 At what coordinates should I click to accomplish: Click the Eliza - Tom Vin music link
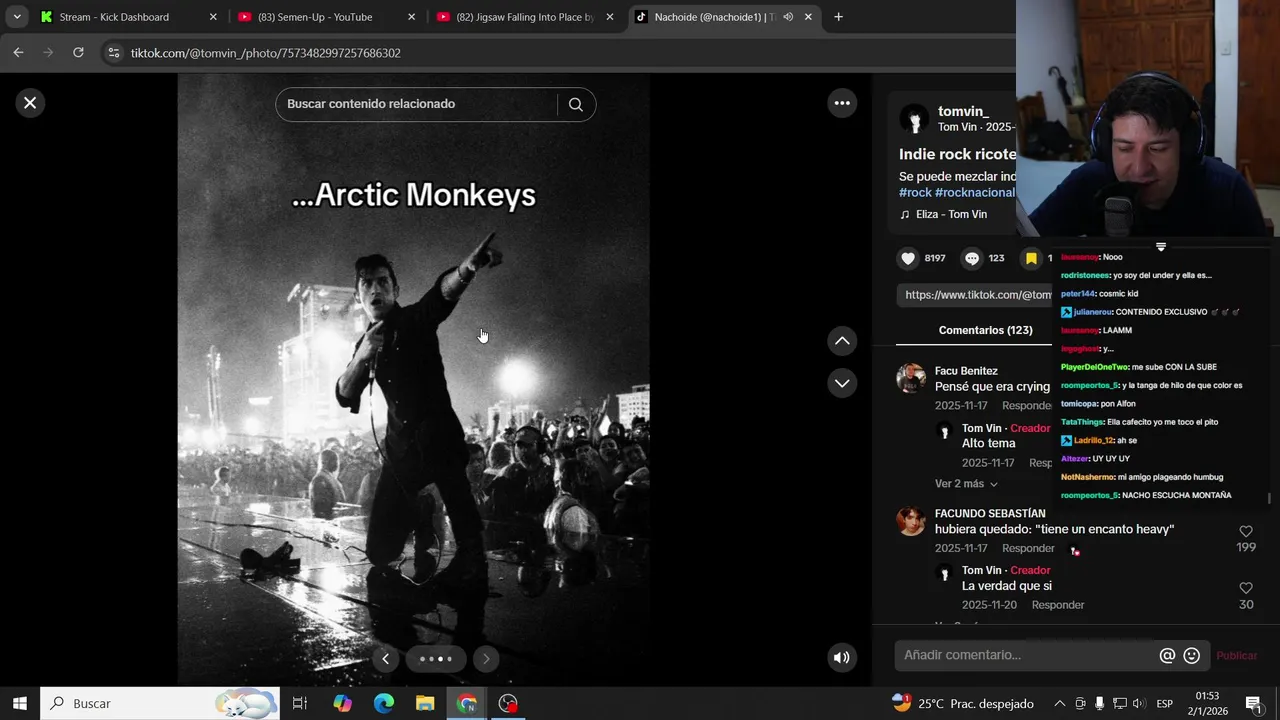click(x=943, y=214)
